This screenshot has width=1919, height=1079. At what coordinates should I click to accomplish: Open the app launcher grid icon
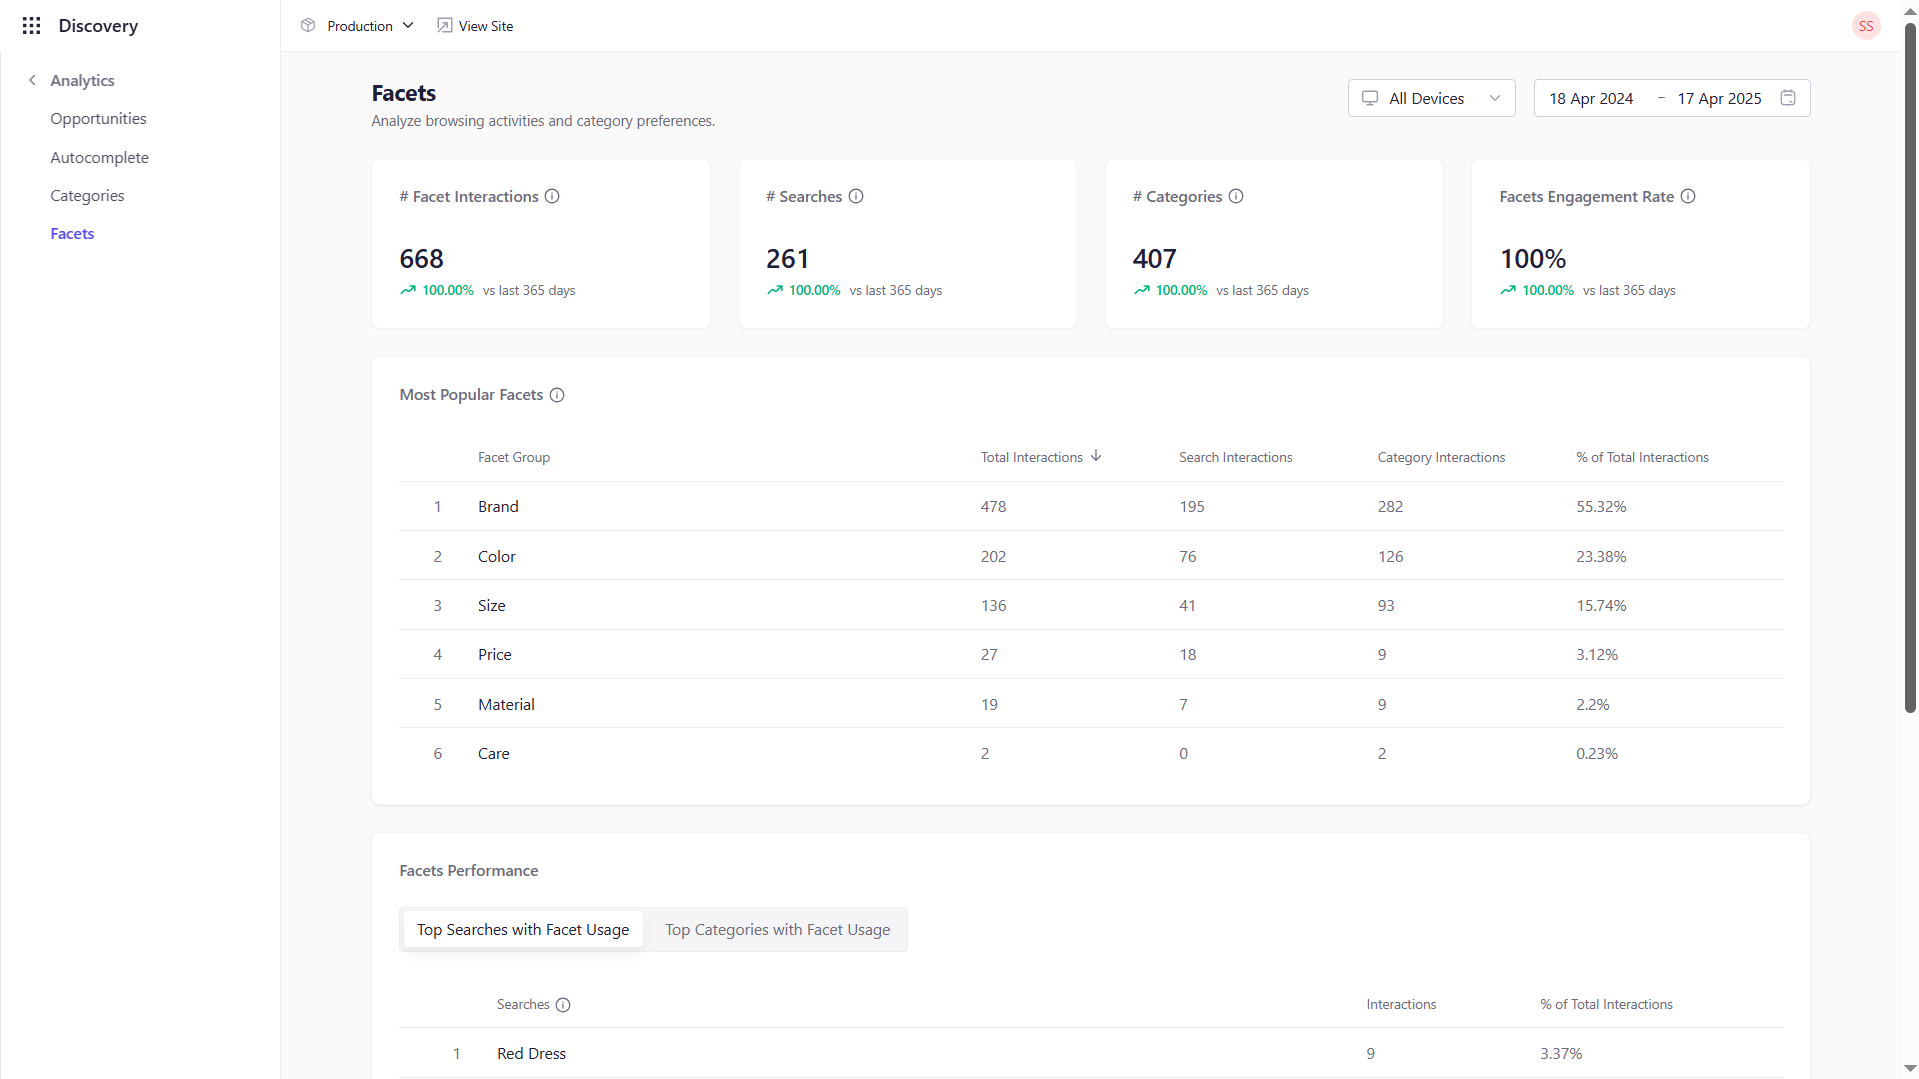click(x=31, y=26)
